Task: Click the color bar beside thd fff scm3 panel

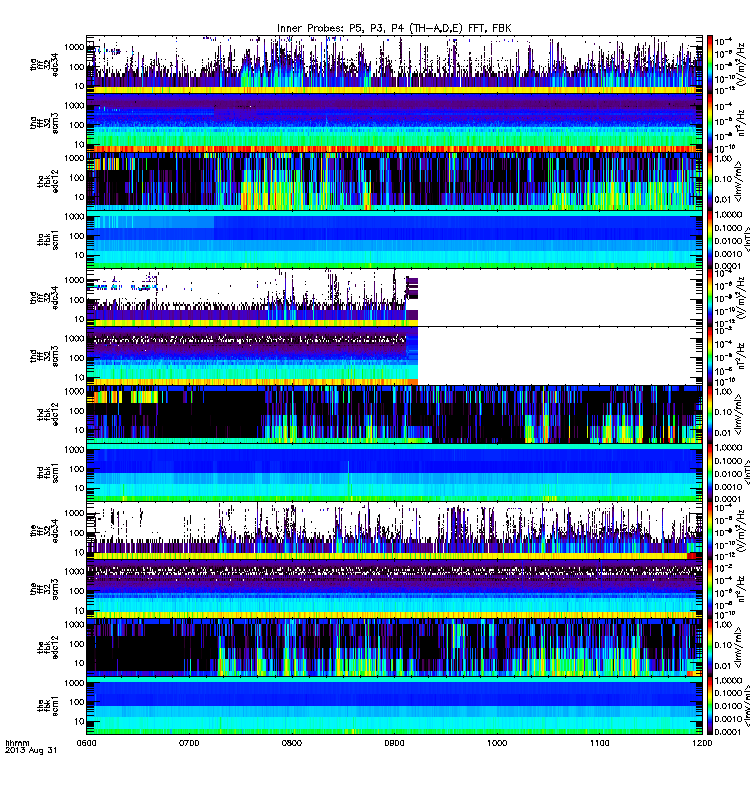Action: 710,356
